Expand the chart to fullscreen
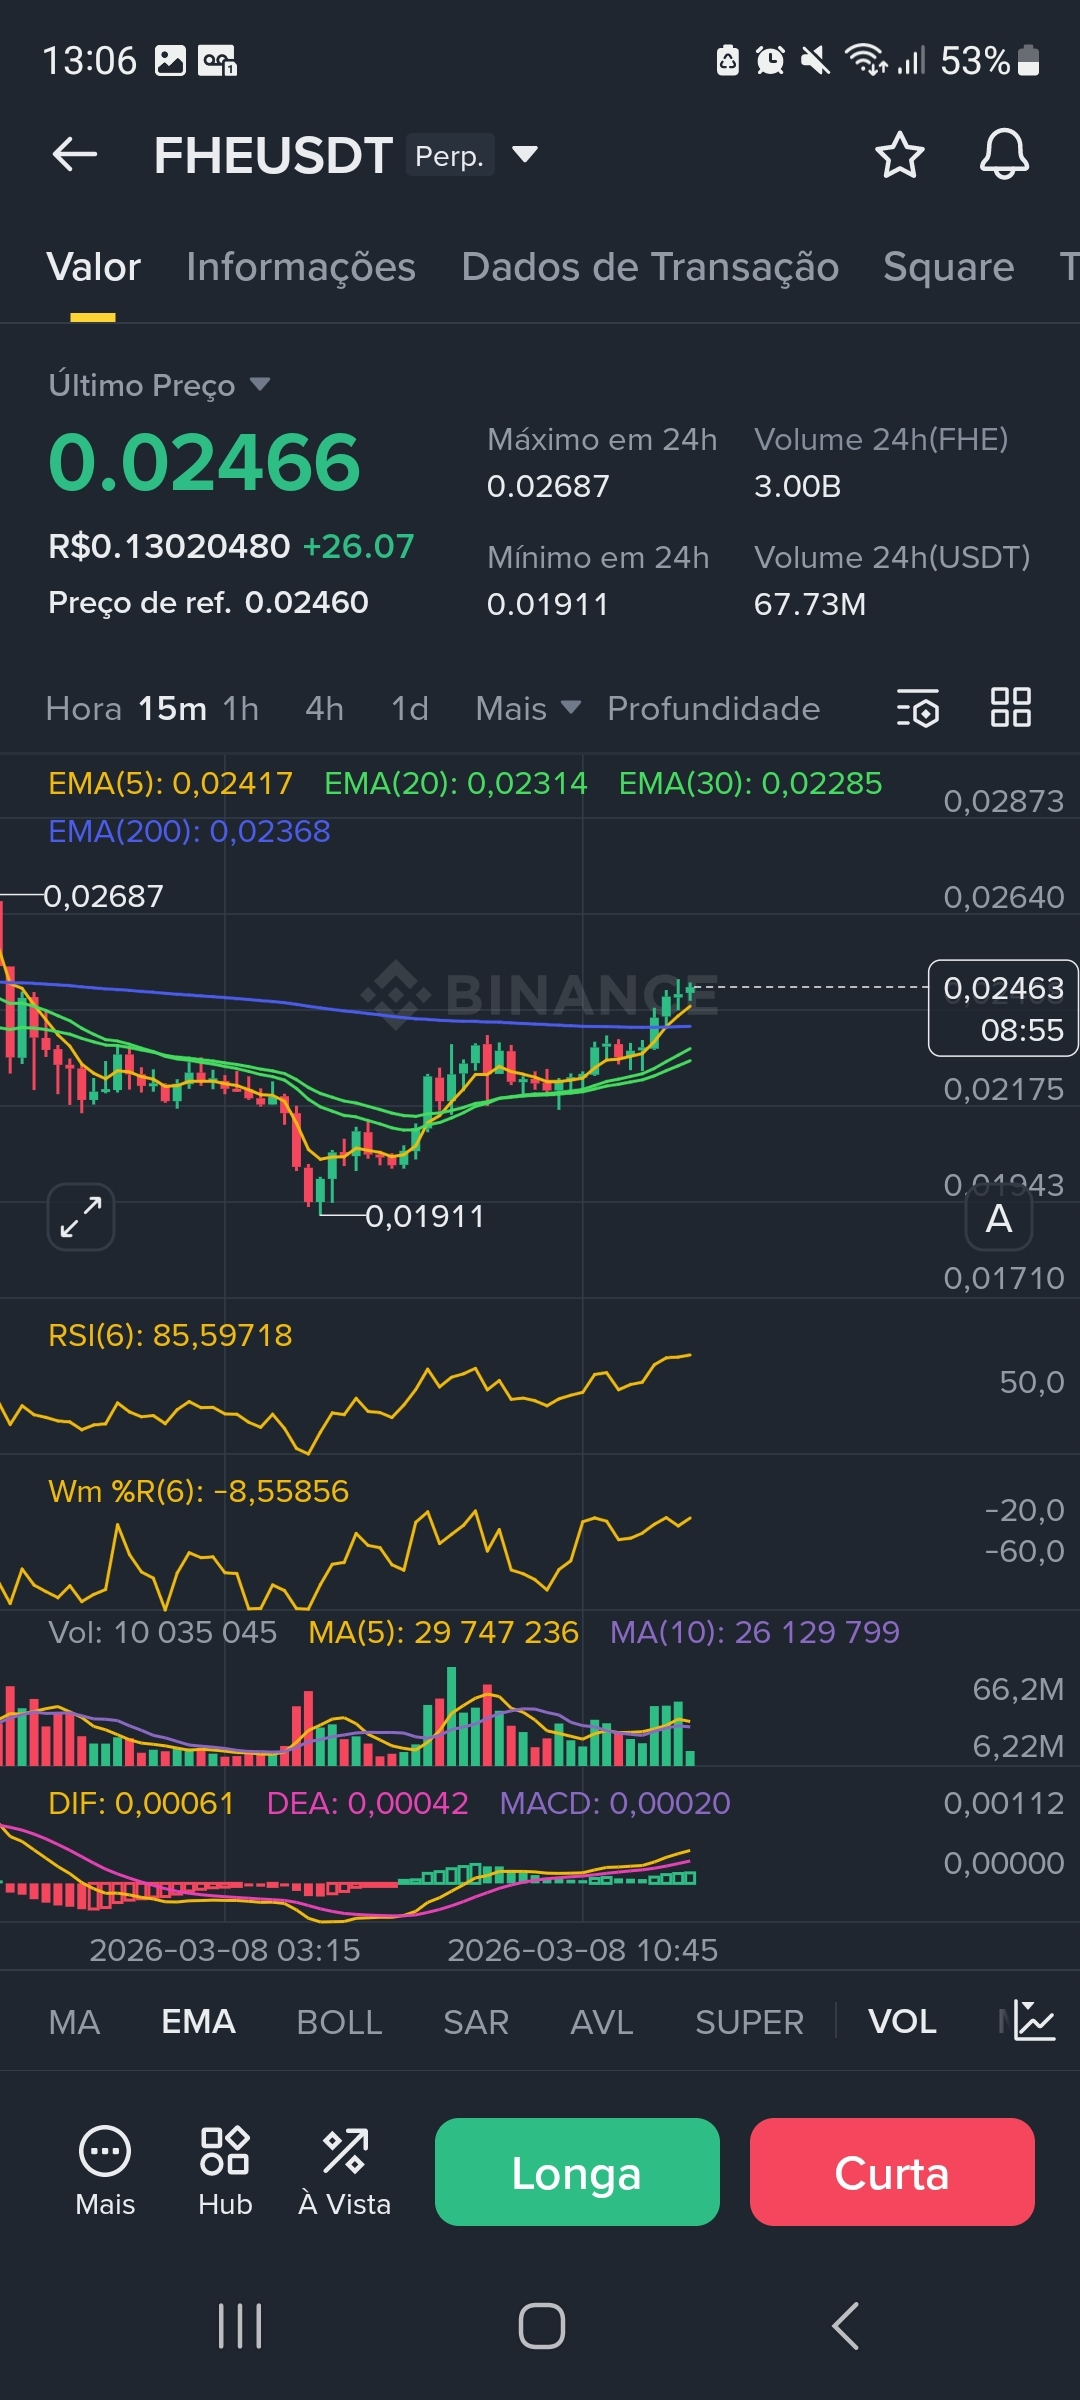 [81, 1217]
